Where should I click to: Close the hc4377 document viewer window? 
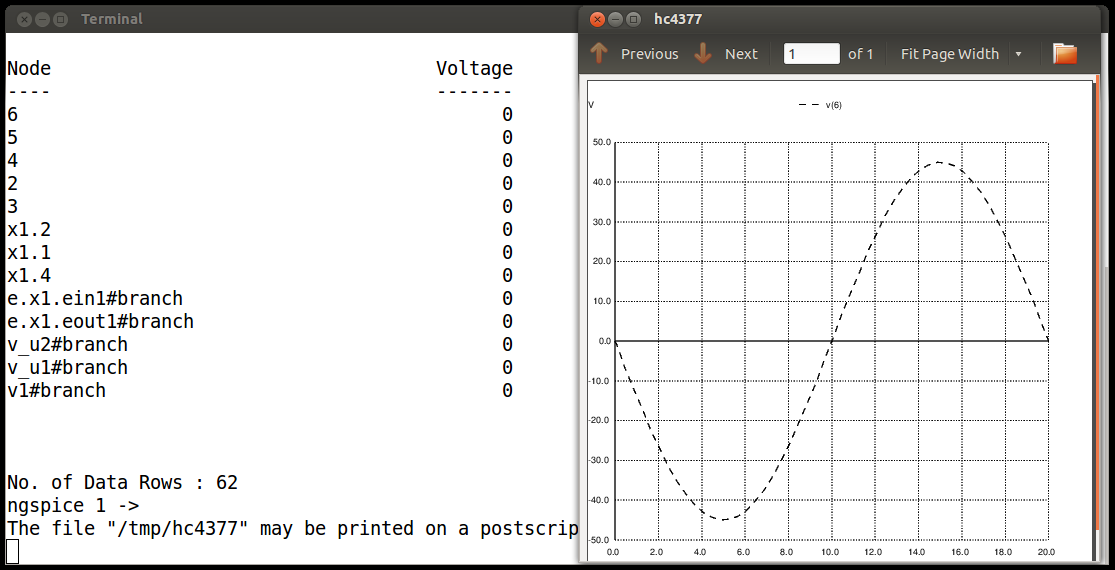coord(597,20)
